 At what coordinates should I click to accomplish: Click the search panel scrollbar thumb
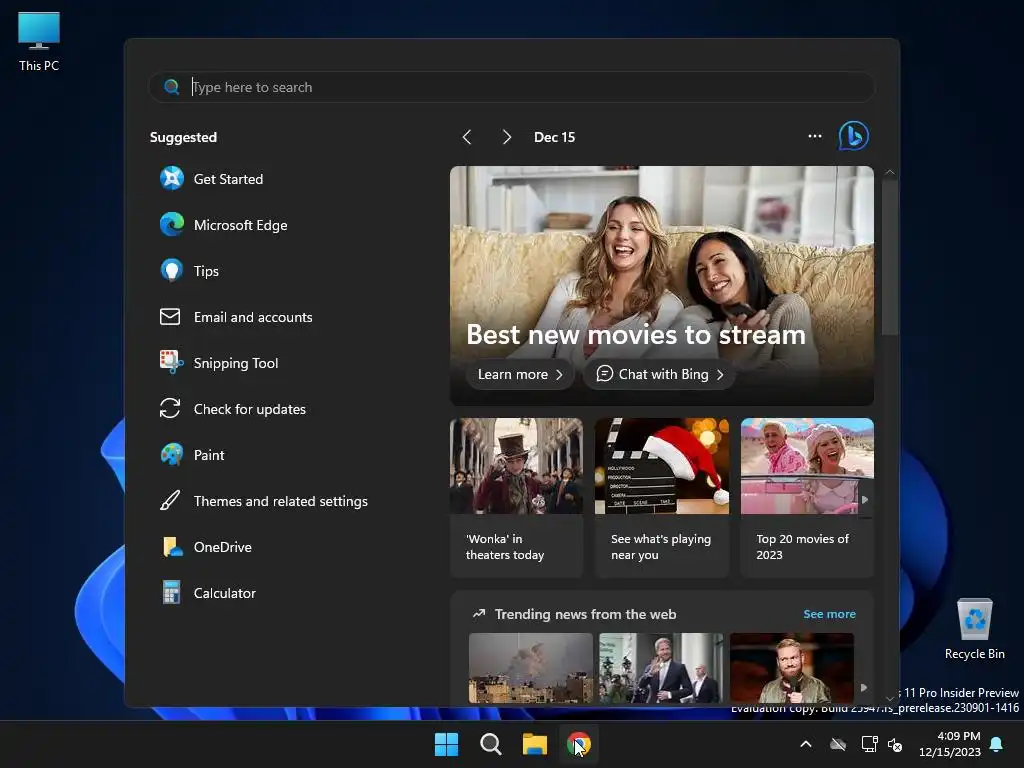pos(889,258)
